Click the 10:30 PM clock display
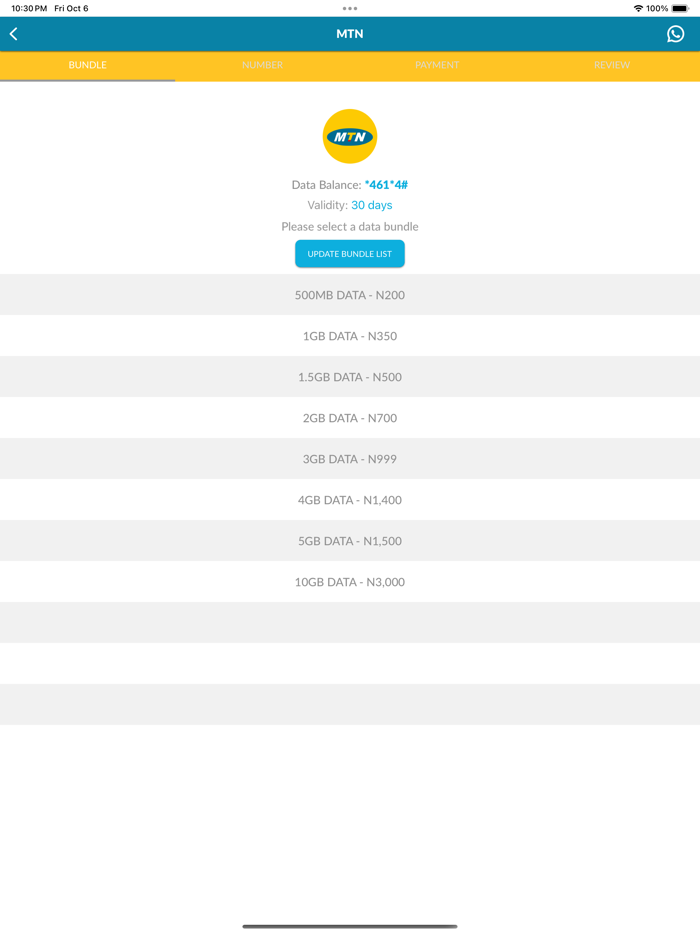Viewport: 700px width, 934px height. coord(24,7)
